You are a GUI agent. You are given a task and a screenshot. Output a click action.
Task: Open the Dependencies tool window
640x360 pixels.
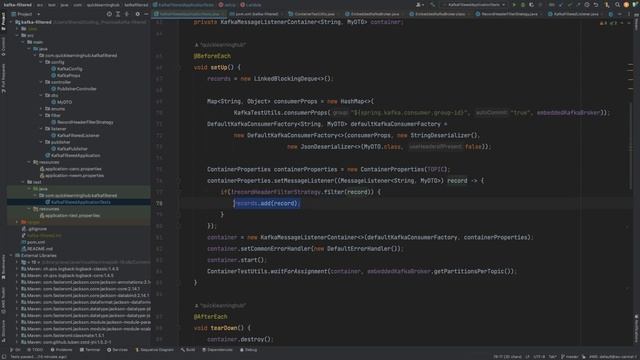218,350
